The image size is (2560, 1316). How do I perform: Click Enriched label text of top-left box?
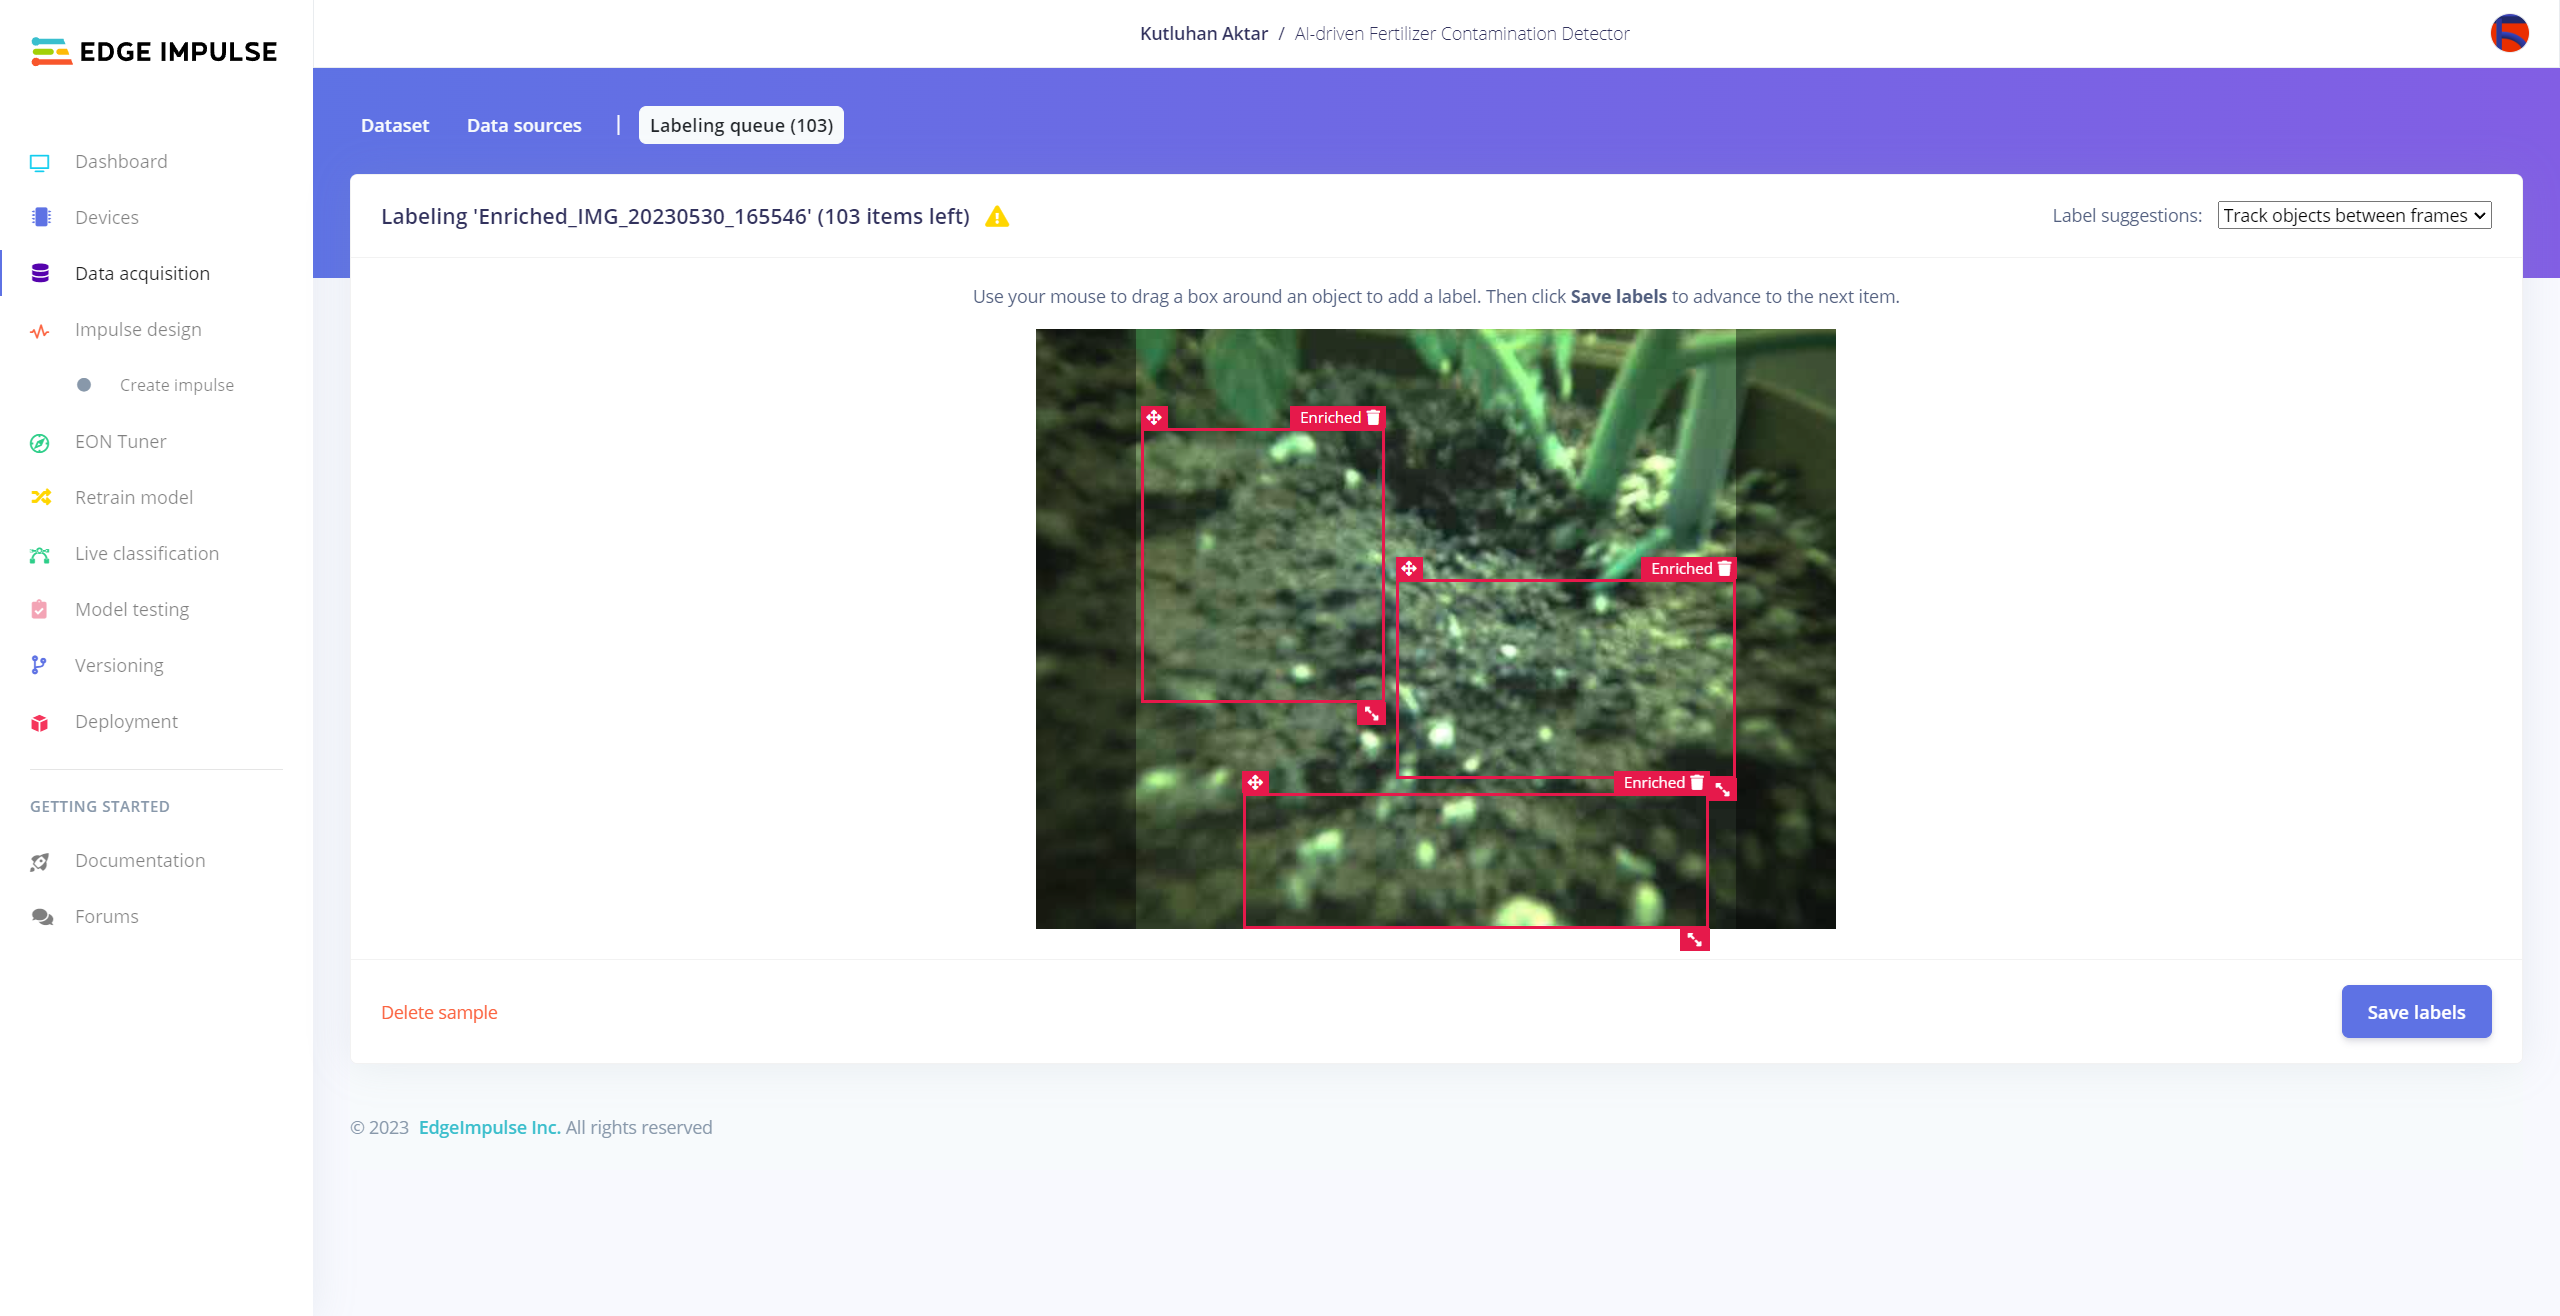[x=1330, y=418]
